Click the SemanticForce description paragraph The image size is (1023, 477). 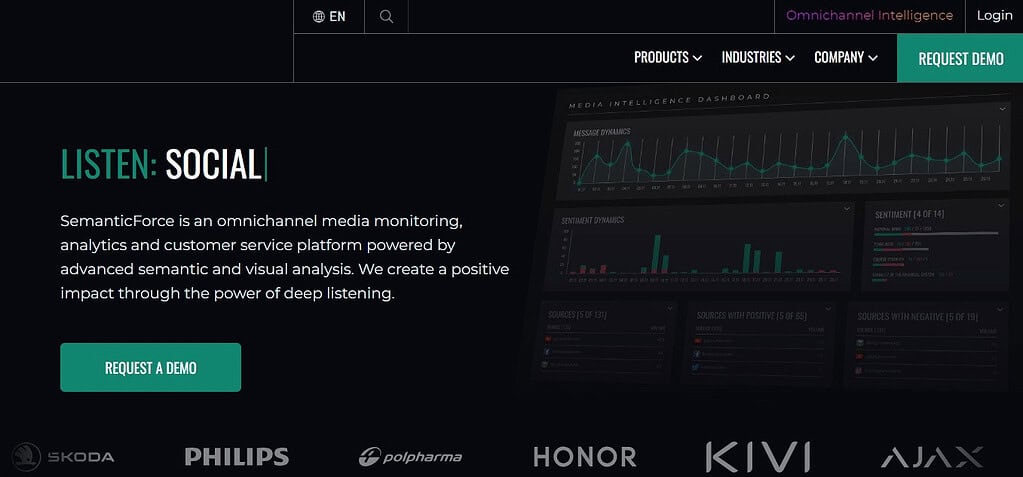(284, 257)
